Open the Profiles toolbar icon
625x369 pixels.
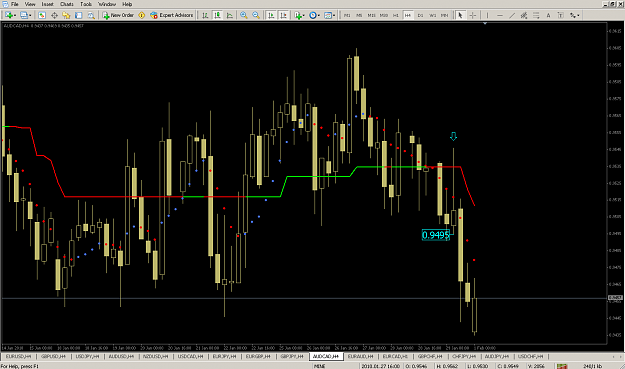point(24,15)
